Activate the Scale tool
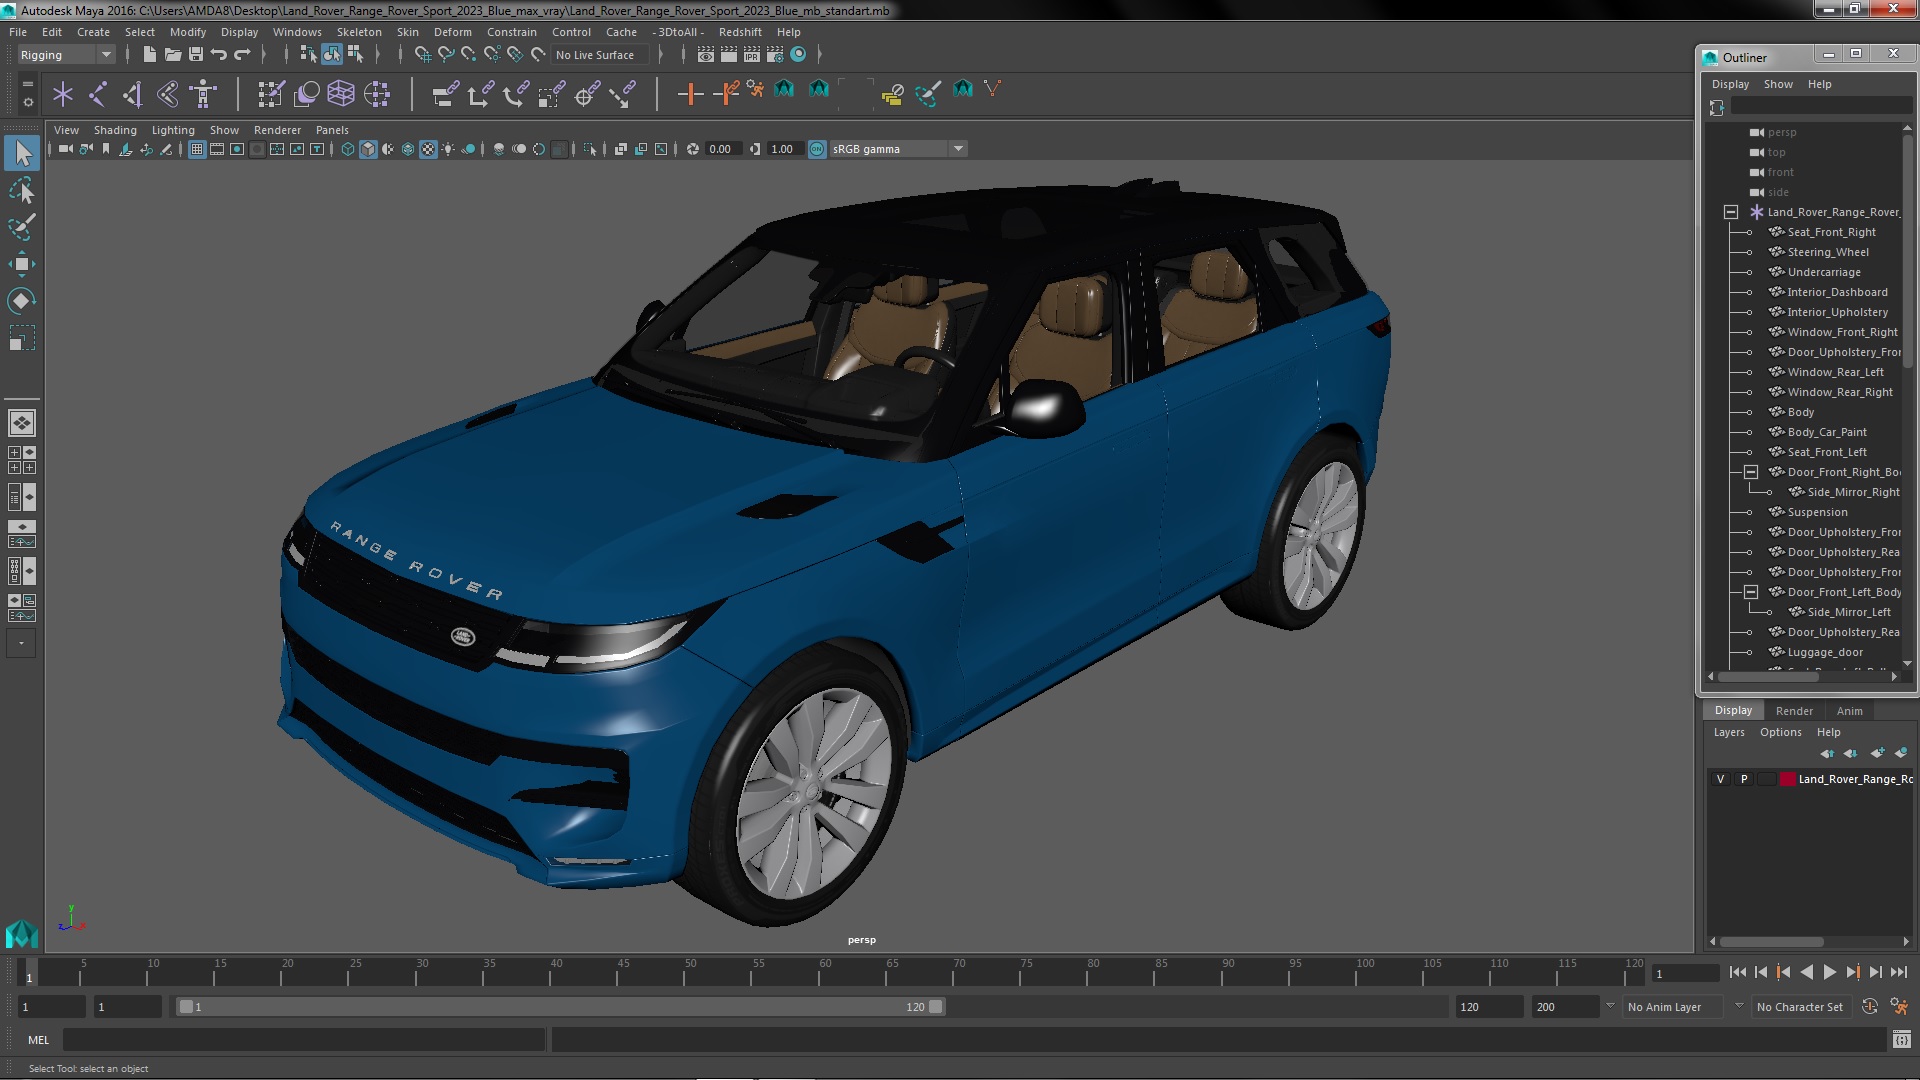Screen dimensions: 1920x1080 [22, 338]
